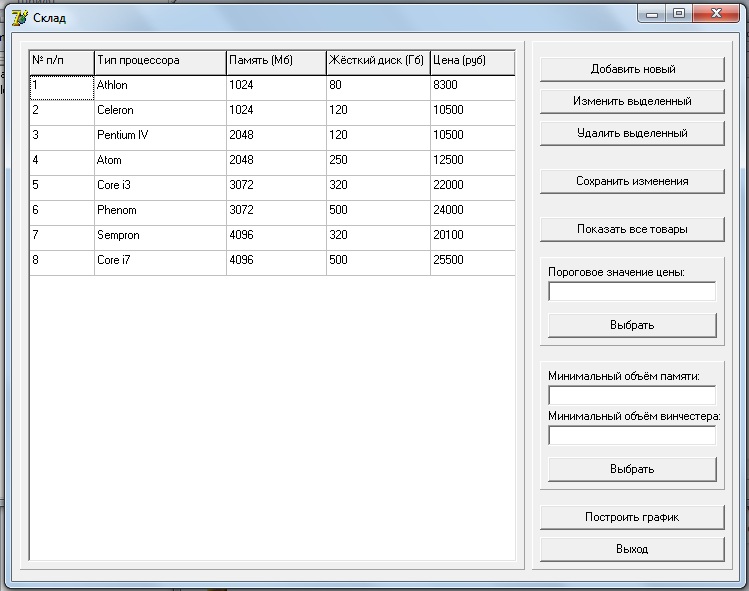Click the Склад application icon in title bar

20,18
